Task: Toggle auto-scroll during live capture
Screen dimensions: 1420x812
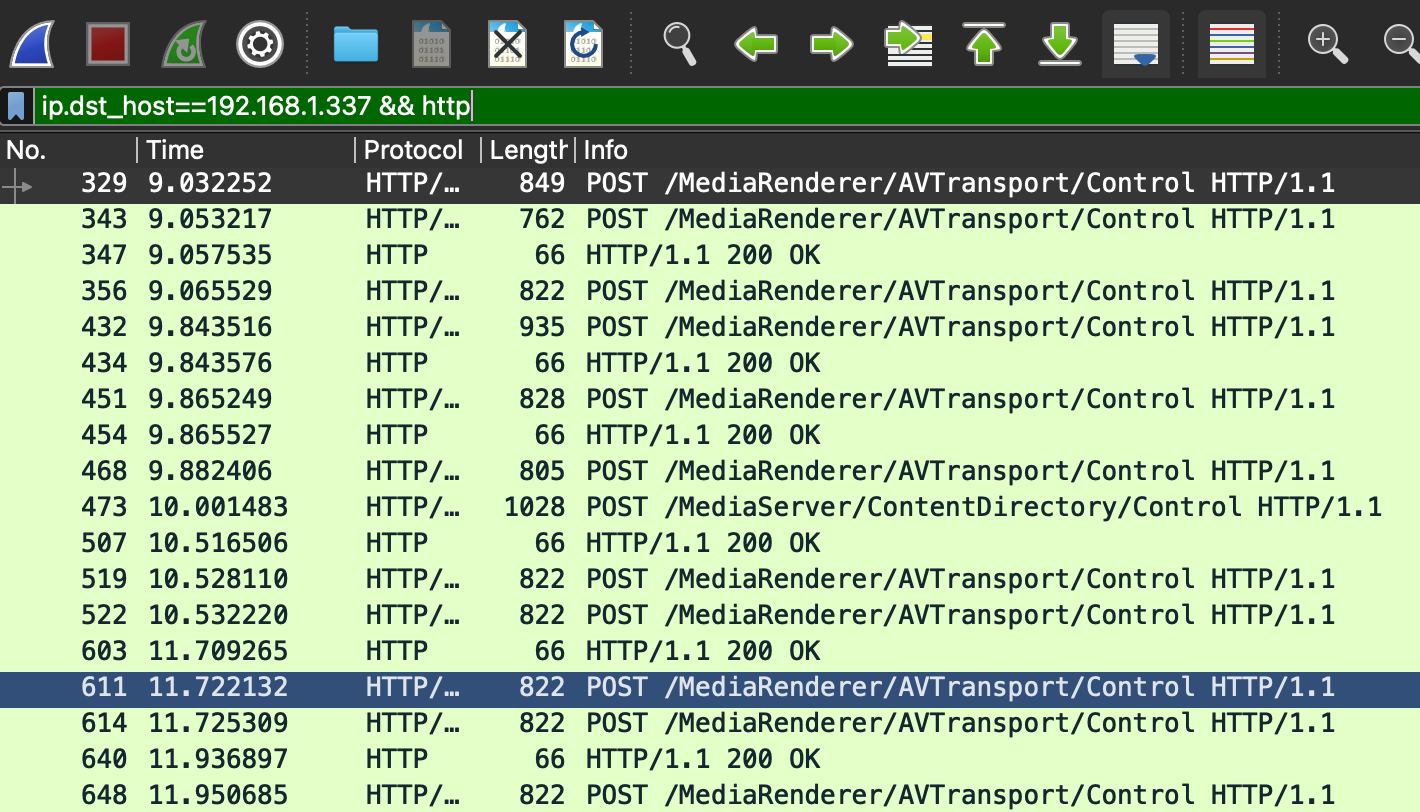Action: [x=1136, y=44]
